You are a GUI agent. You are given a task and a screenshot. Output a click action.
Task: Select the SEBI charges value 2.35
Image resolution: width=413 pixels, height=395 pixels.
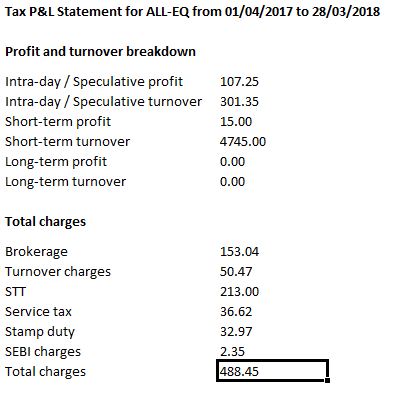tap(232, 352)
